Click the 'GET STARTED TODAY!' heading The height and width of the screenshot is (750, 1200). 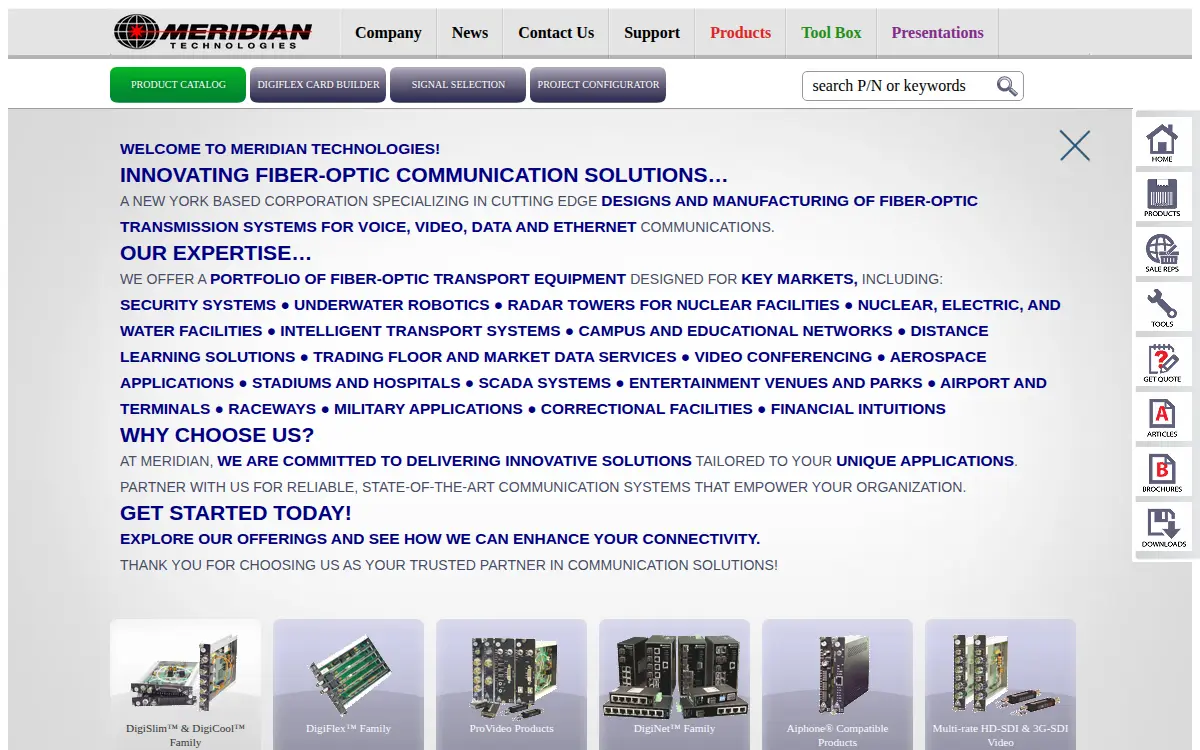coord(236,513)
